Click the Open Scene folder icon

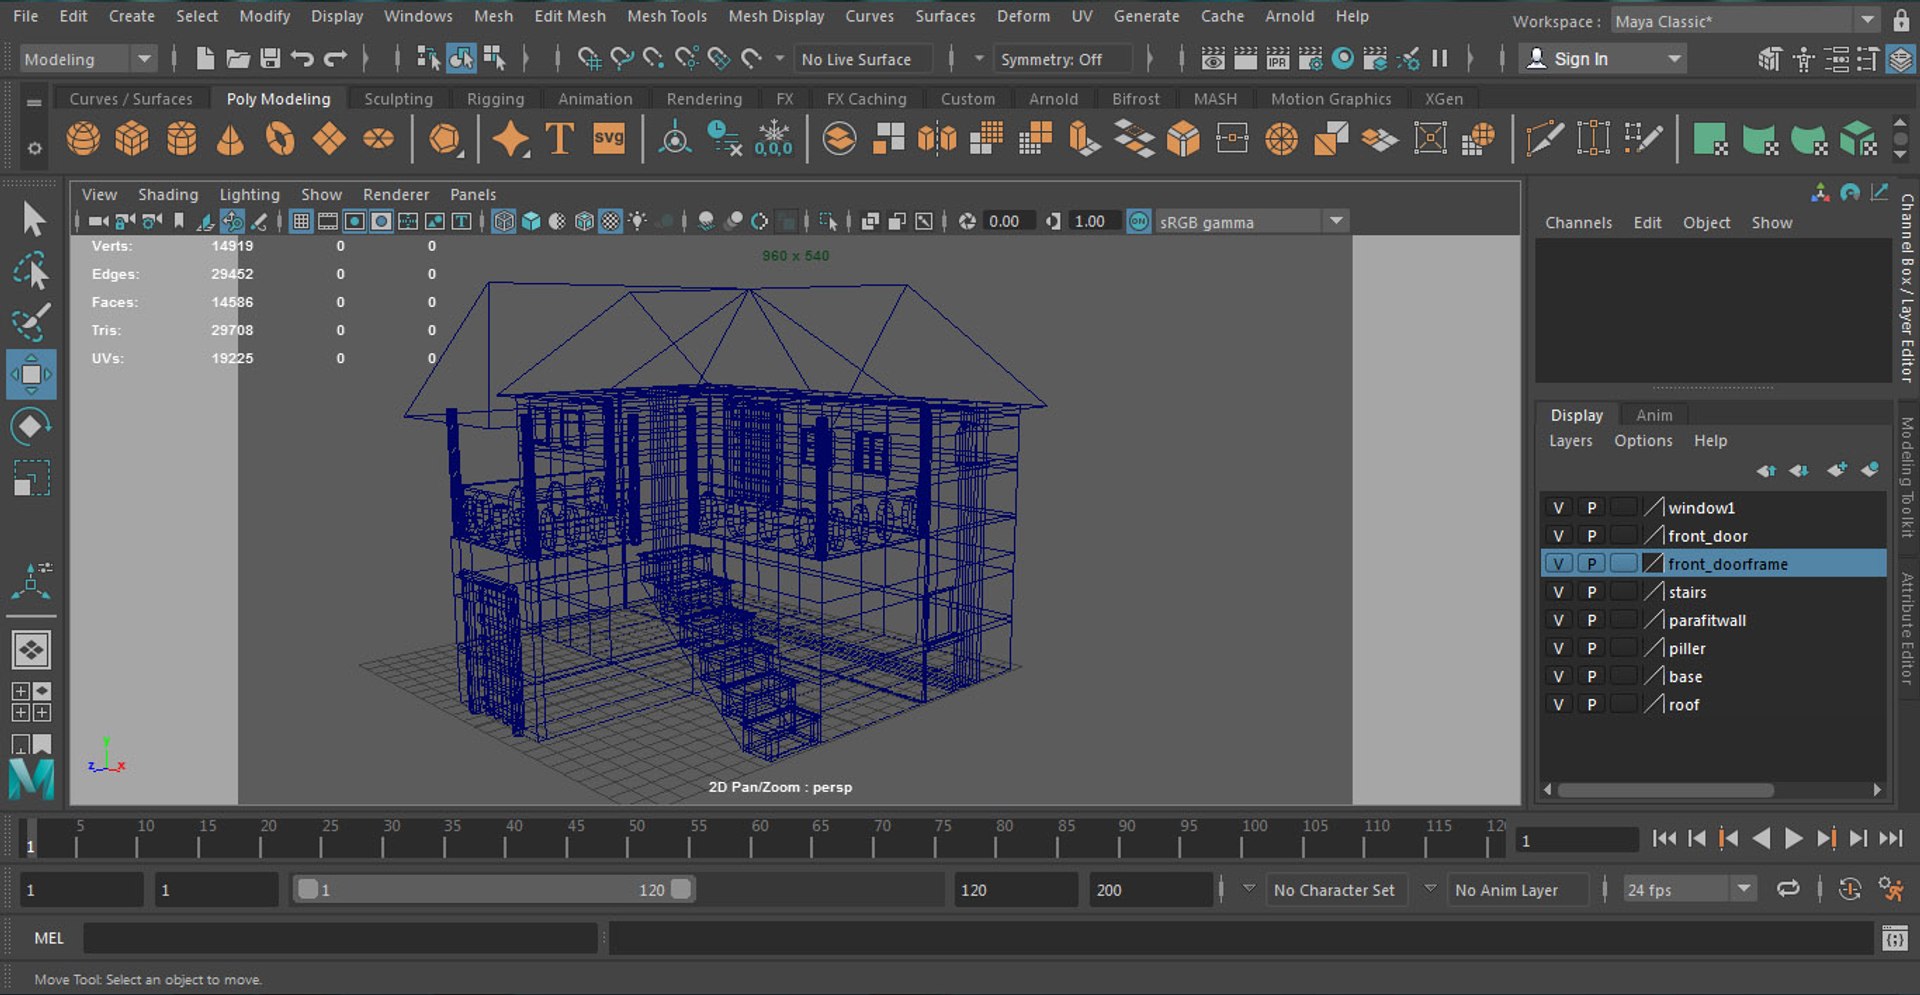pos(237,59)
